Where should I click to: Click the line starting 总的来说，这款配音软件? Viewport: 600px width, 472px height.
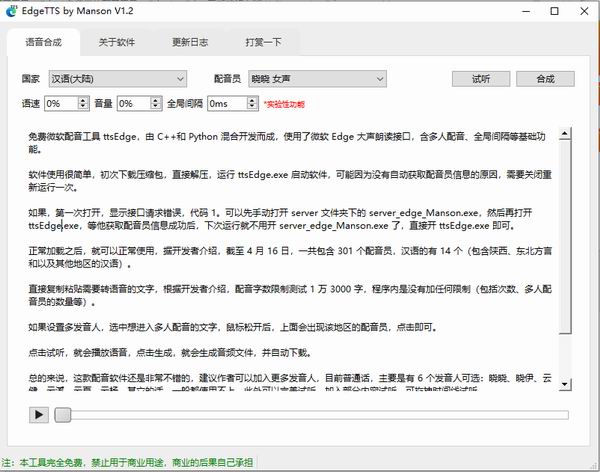pyautogui.click(x=290, y=378)
